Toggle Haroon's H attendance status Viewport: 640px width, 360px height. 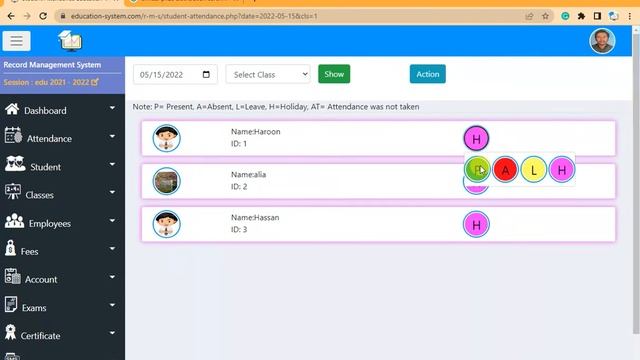[x=476, y=139]
